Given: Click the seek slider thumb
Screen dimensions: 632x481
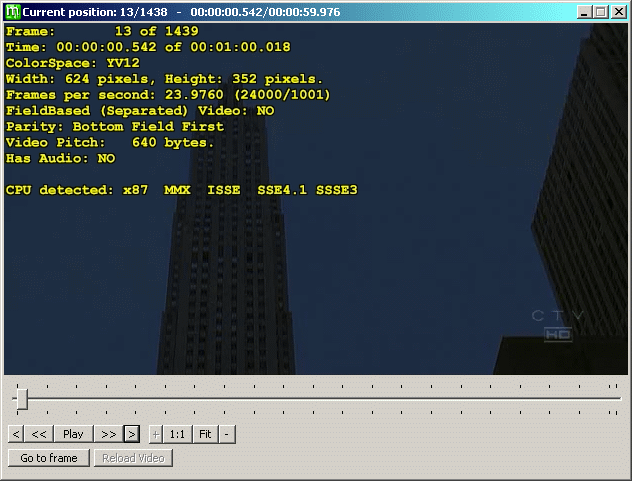Looking at the screenshot, I should coord(22,399).
